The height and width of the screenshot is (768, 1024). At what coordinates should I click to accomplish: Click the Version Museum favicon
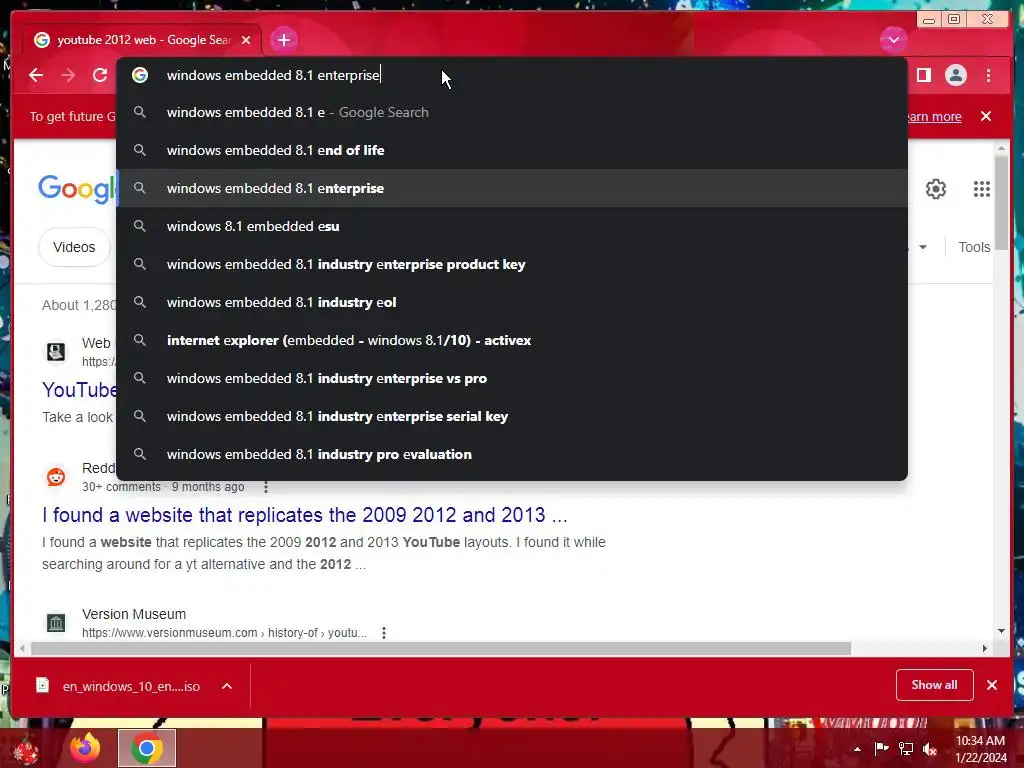click(56, 622)
